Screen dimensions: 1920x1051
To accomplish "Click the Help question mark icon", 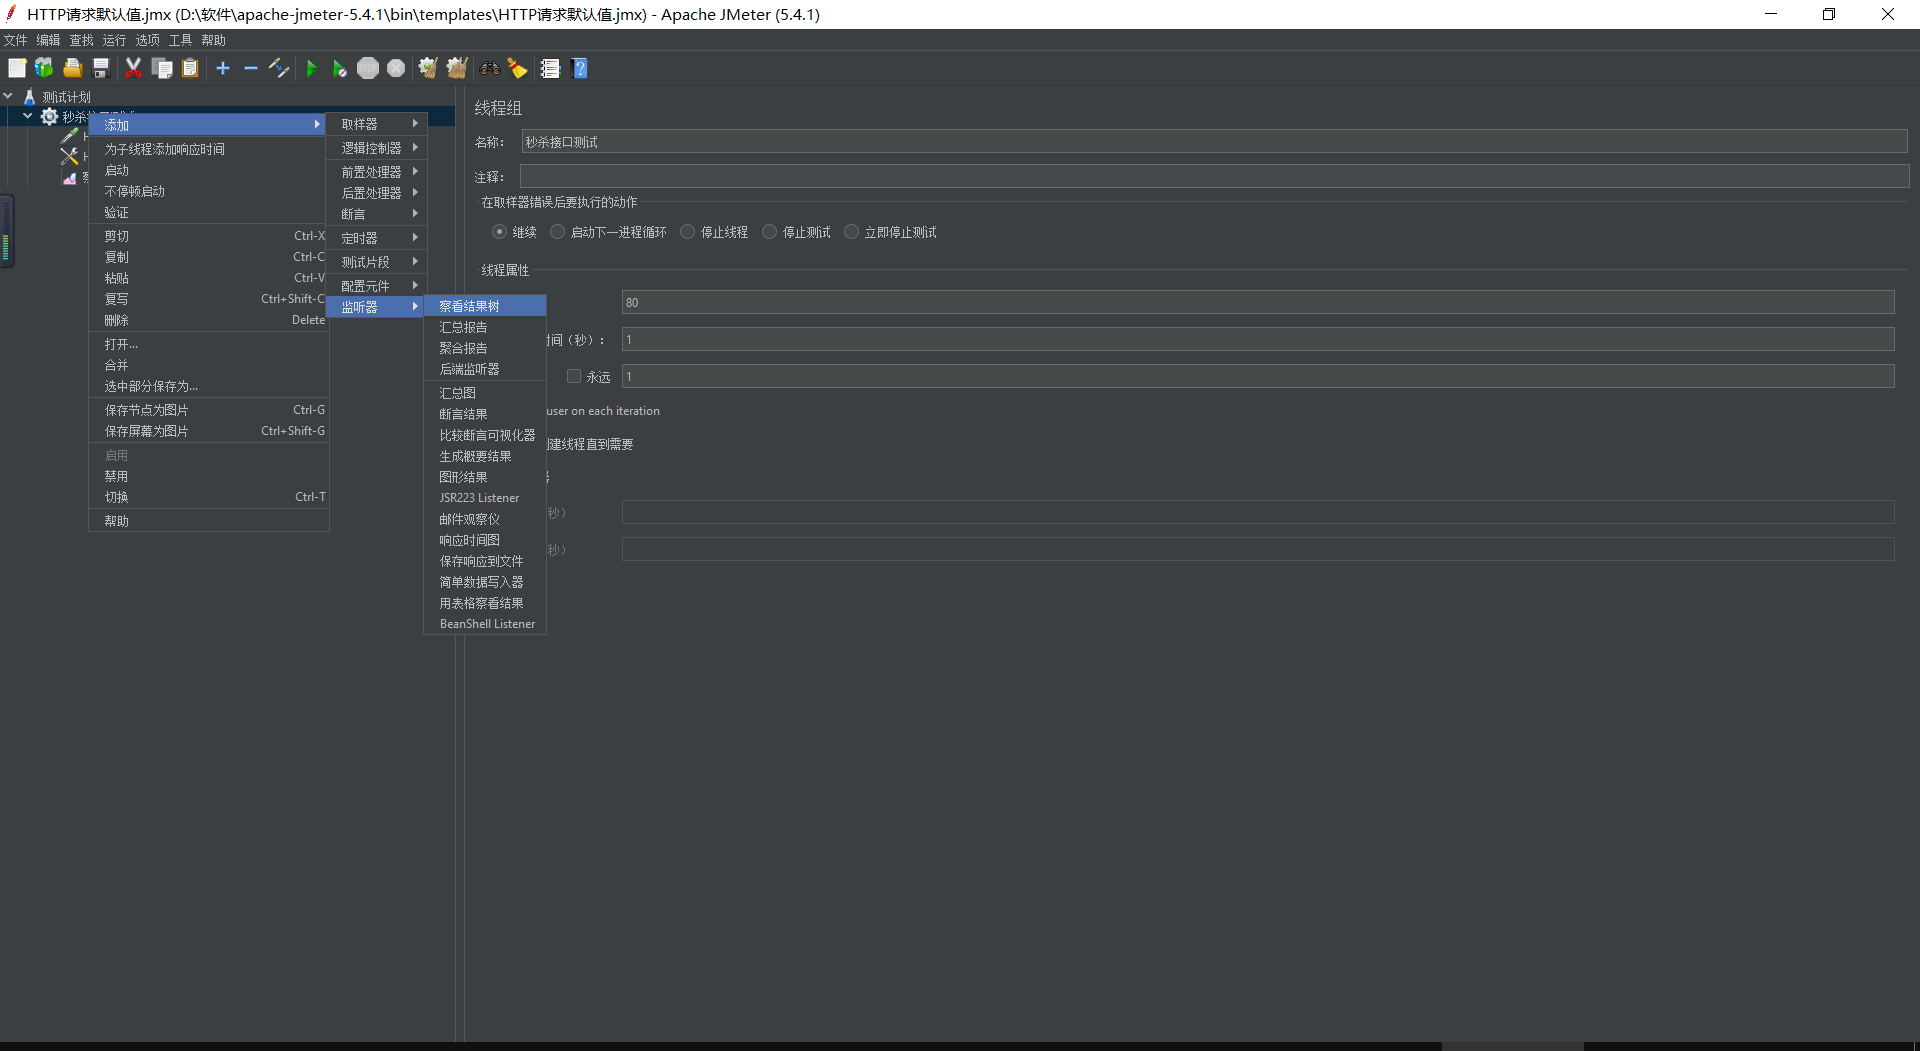I will pos(580,68).
